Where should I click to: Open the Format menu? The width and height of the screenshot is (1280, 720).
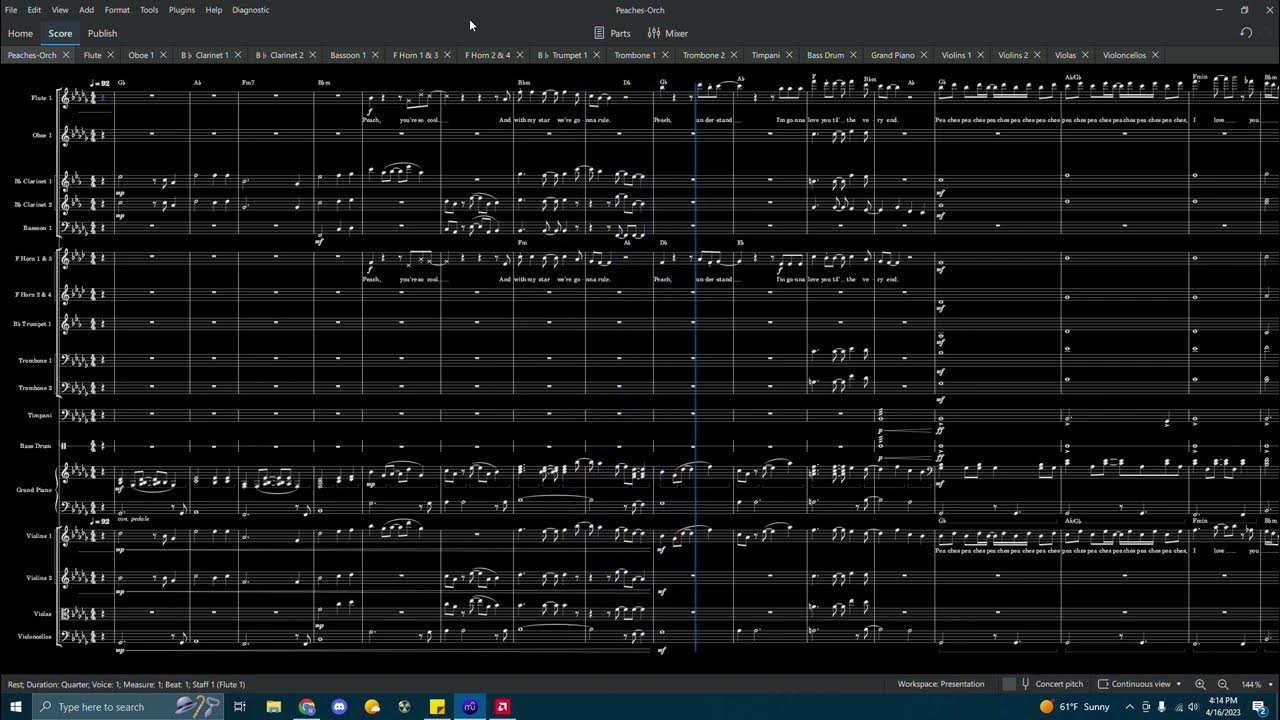tap(117, 10)
